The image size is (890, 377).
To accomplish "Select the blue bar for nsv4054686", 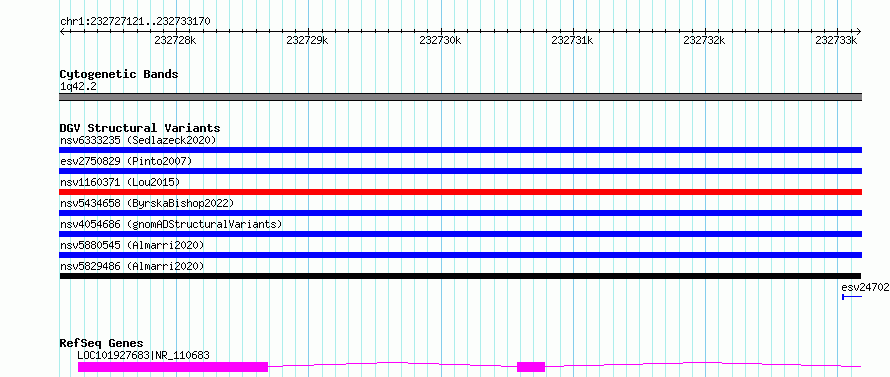I will coord(461,234).
